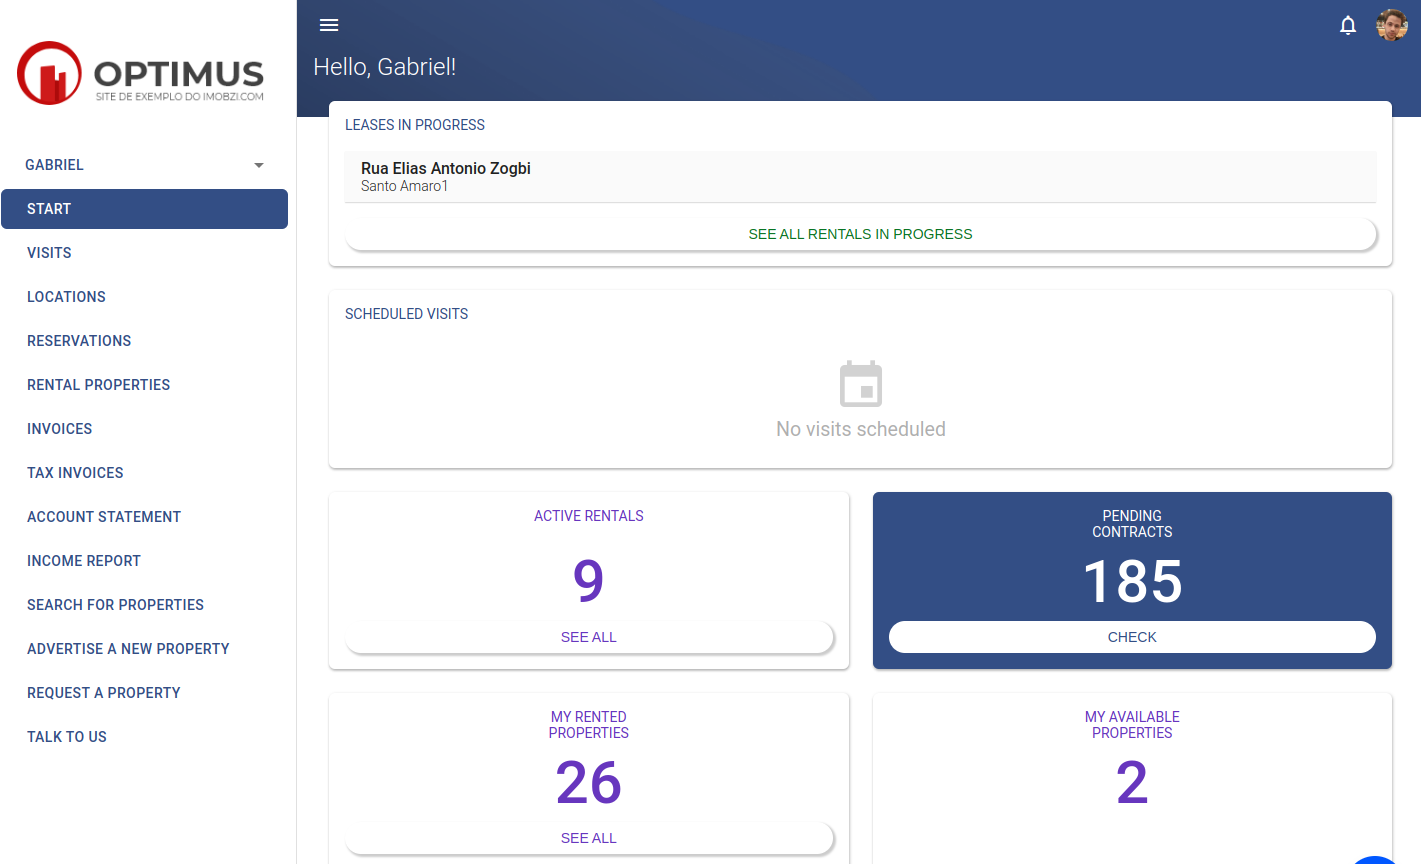Click the scheduled visits calendar icon
Viewport: 1421px width, 864px height.
pyautogui.click(x=860, y=384)
